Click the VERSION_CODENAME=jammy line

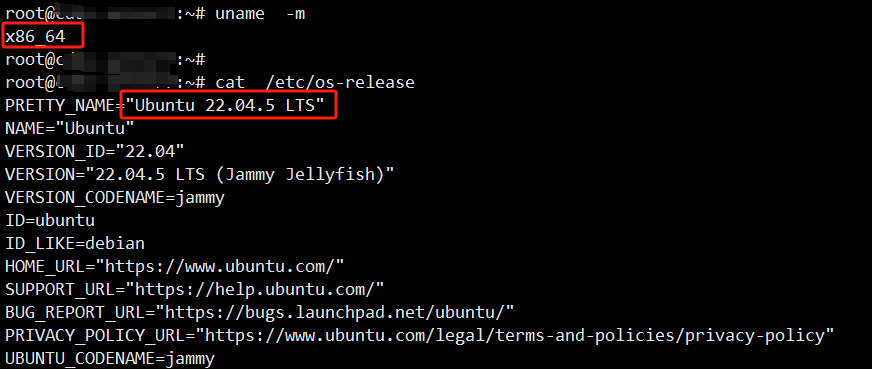(115, 198)
